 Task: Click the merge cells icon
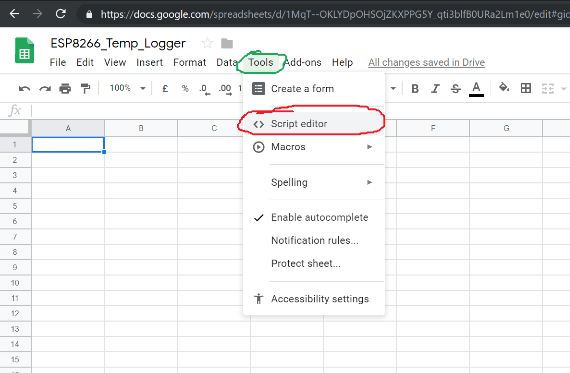[x=547, y=88]
